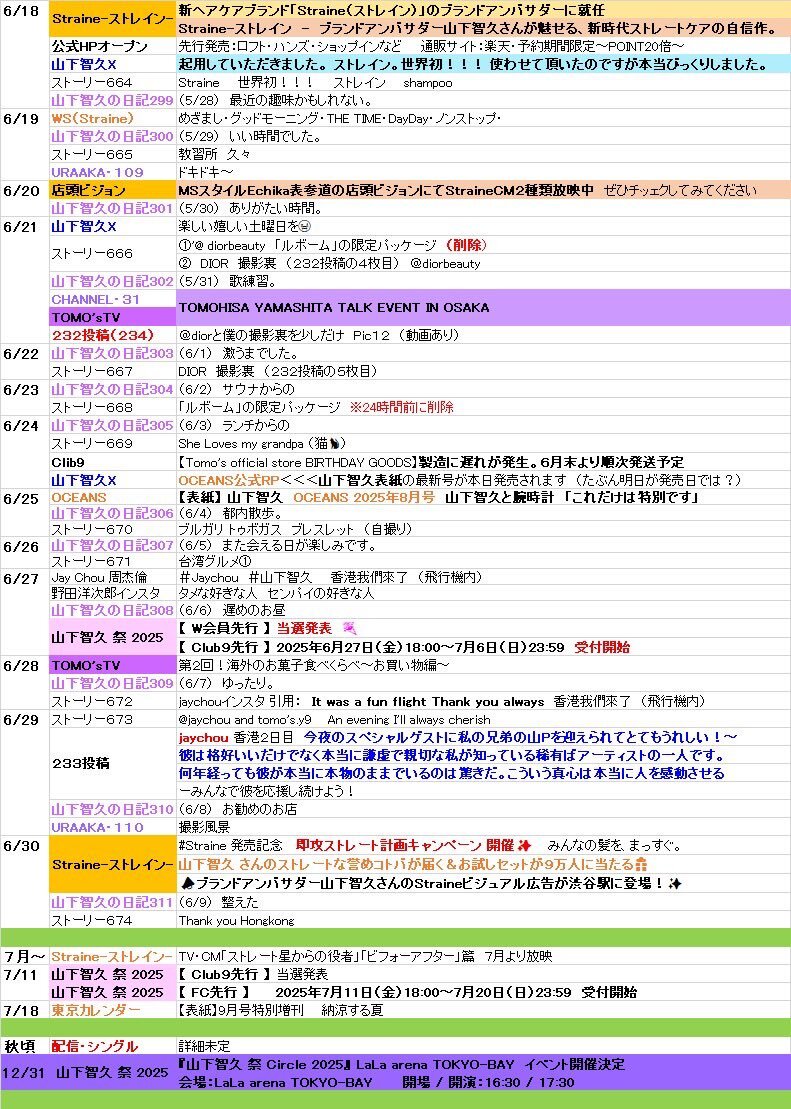Select the URAAKA・109 cell
The height and width of the screenshot is (1109, 791).
tap(112, 173)
